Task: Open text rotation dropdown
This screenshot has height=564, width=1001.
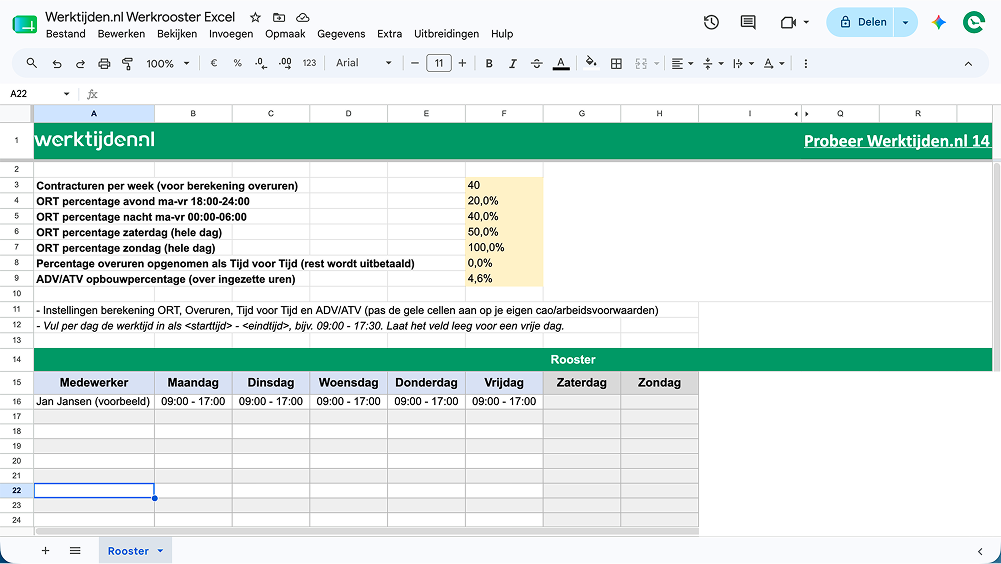Action: click(x=773, y=63)
